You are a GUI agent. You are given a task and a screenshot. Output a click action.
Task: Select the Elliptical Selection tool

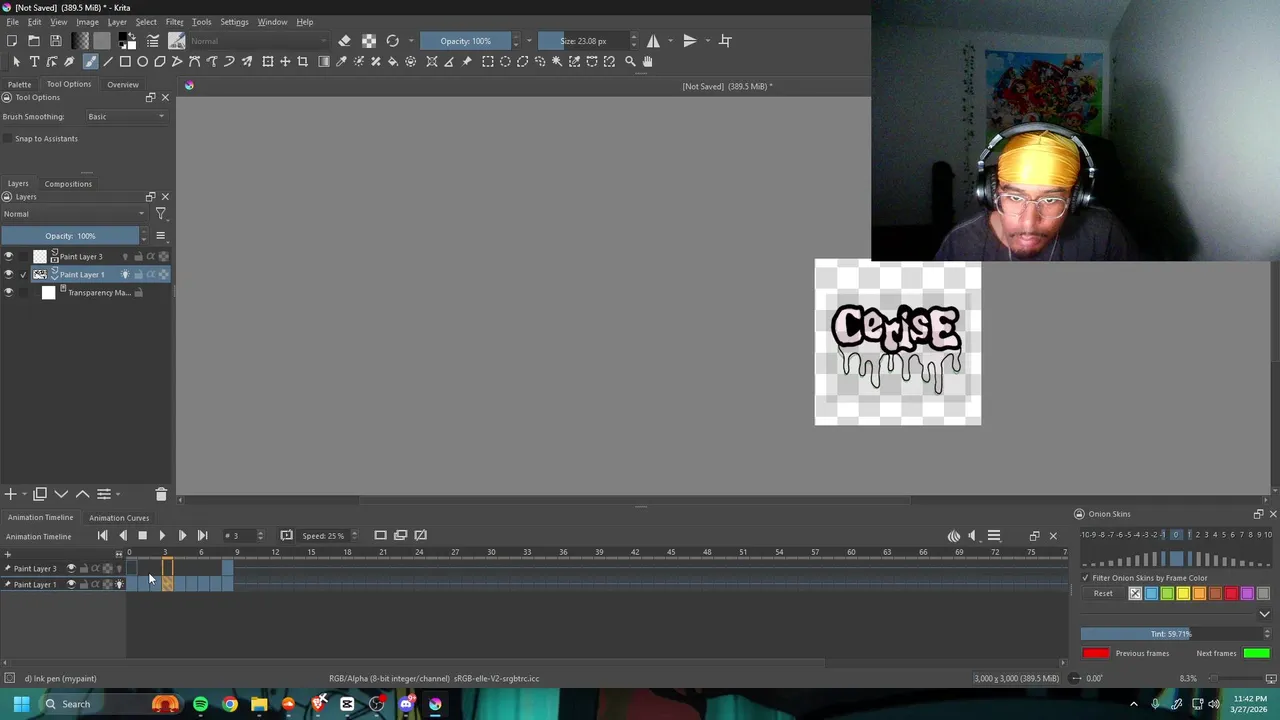505,61
